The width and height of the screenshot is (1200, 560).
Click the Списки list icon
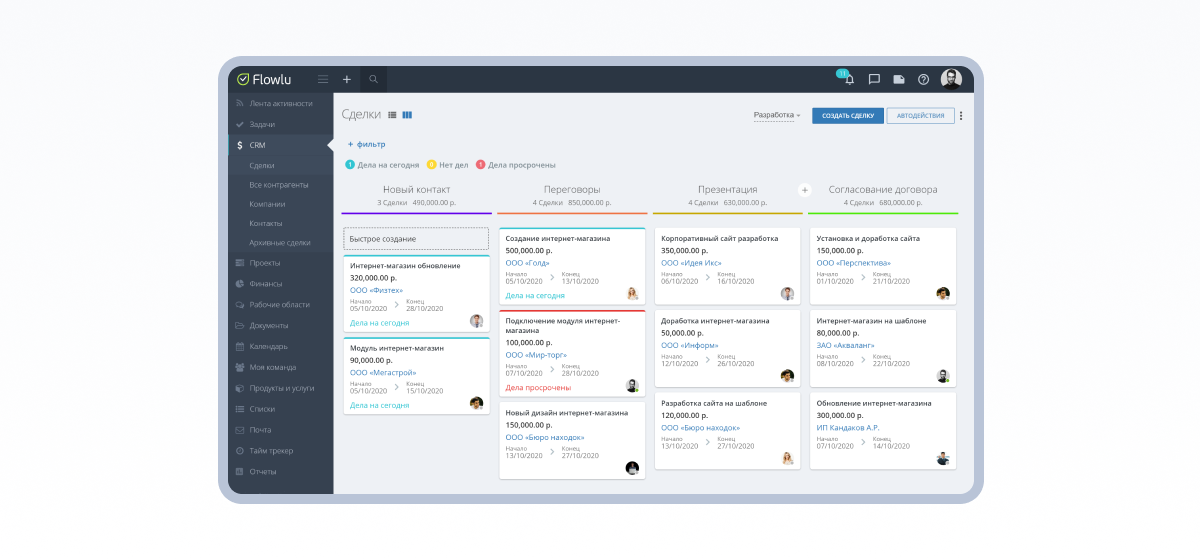click(x=239, y=409)
